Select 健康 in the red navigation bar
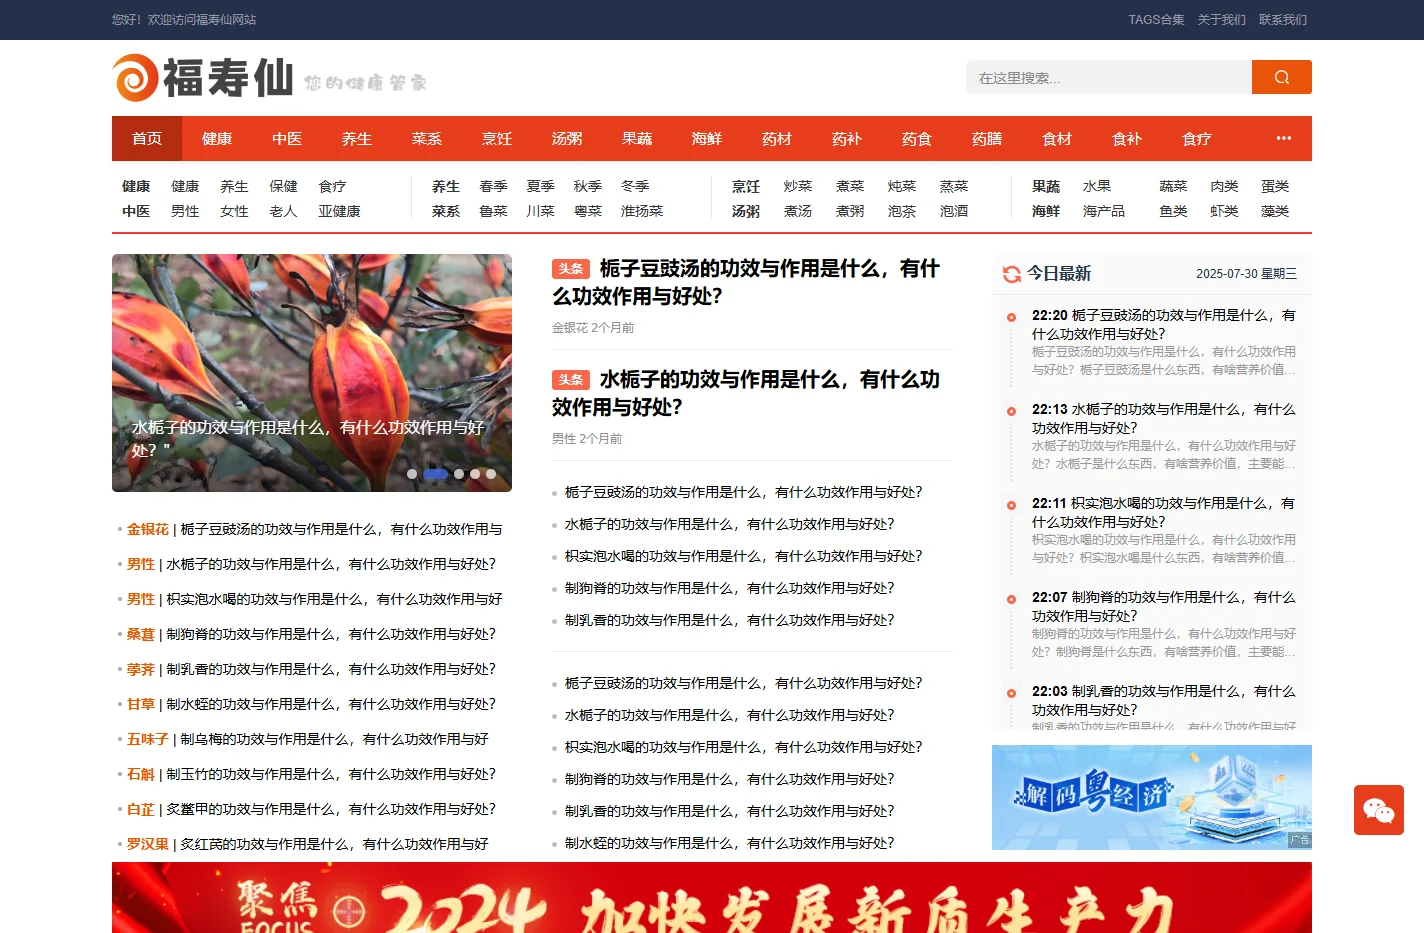1424x933 pixels. [x=217, y=138]
